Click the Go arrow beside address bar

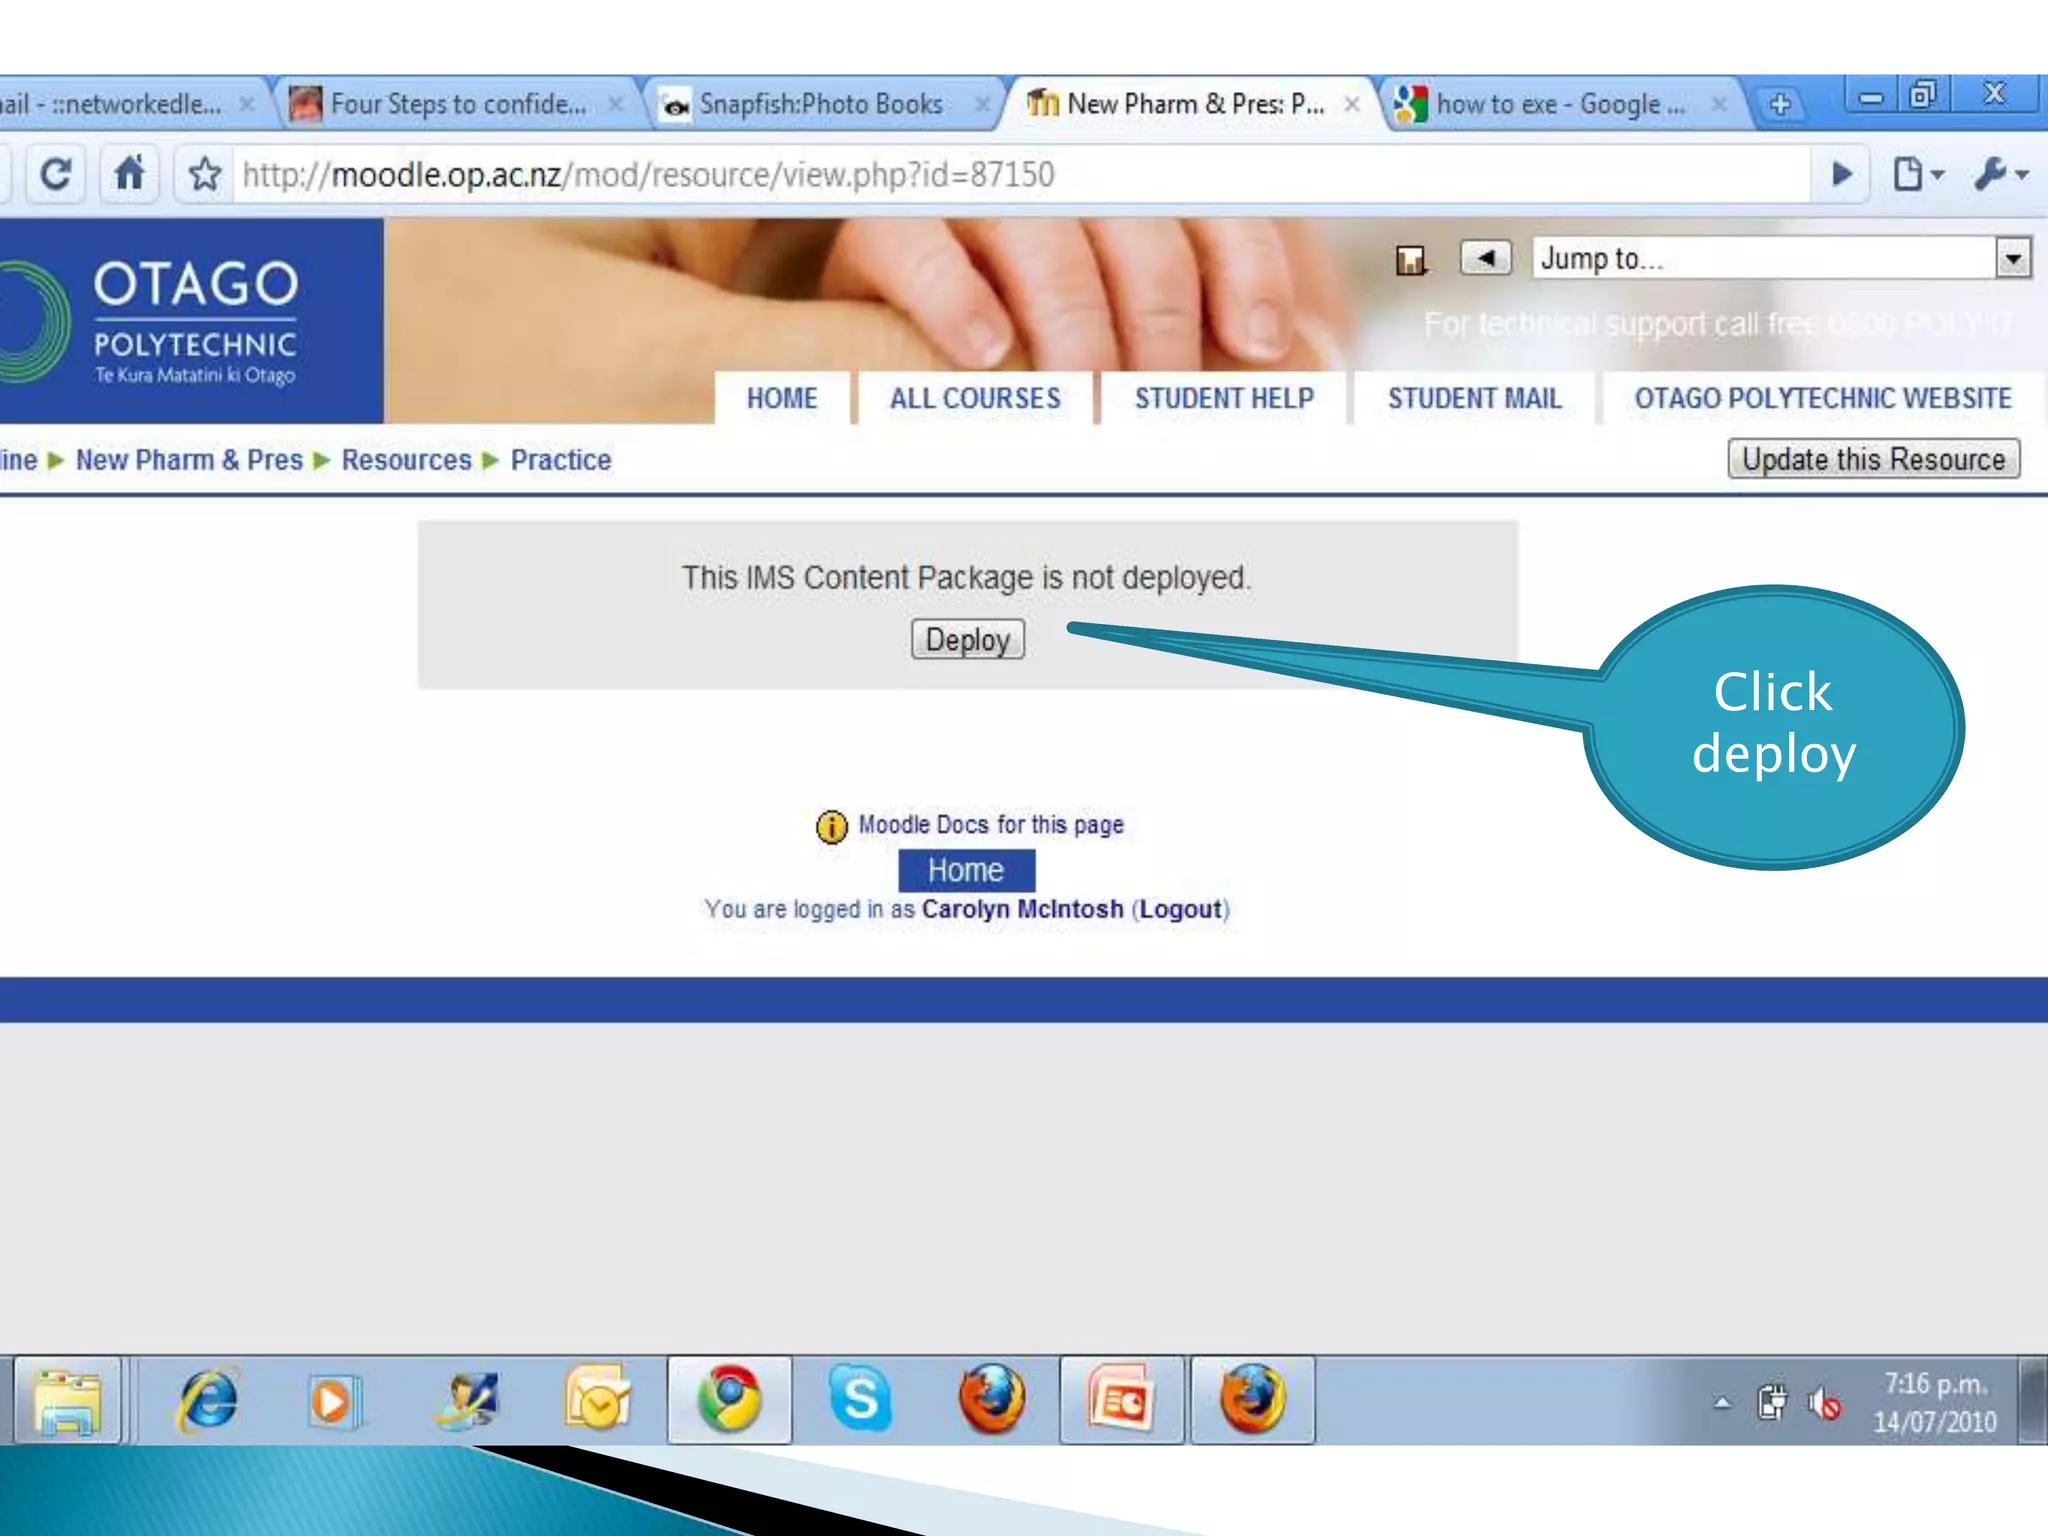coord(1841,175)
